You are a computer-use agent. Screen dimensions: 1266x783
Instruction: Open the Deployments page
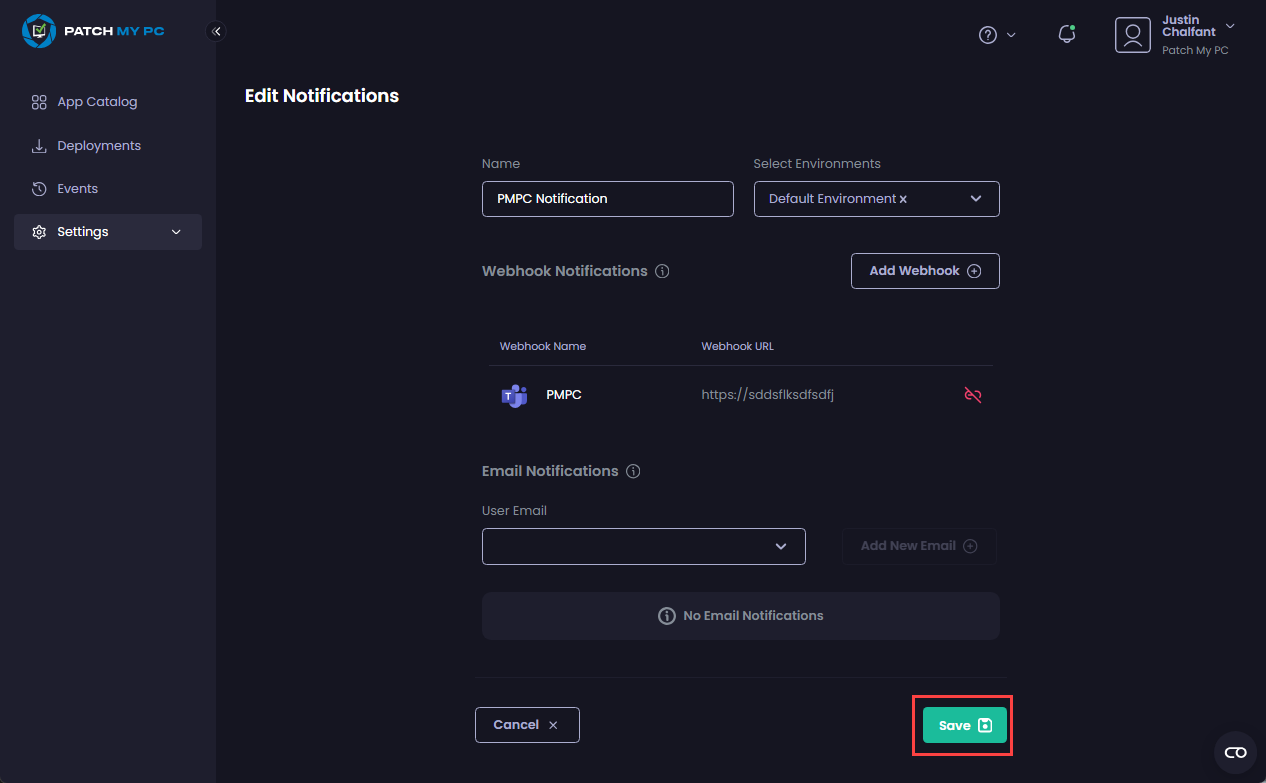98,146
